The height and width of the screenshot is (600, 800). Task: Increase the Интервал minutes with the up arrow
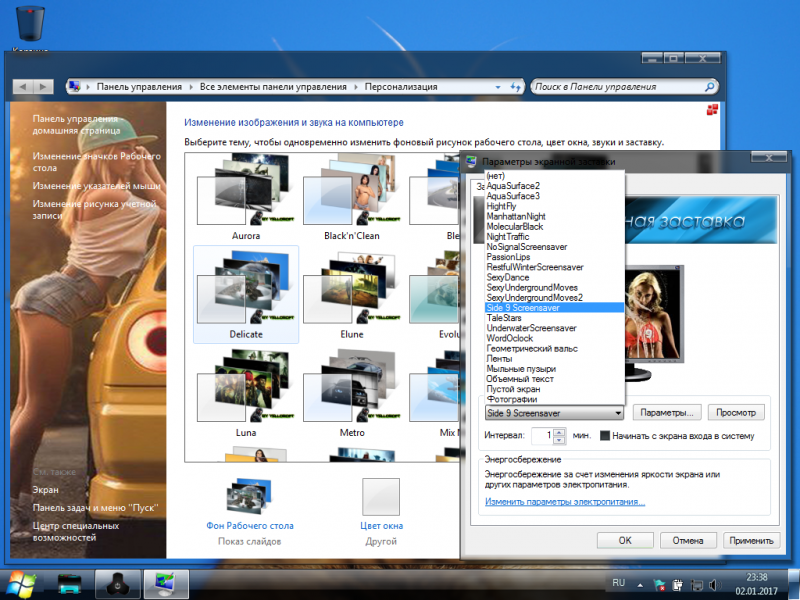(559, 432)
